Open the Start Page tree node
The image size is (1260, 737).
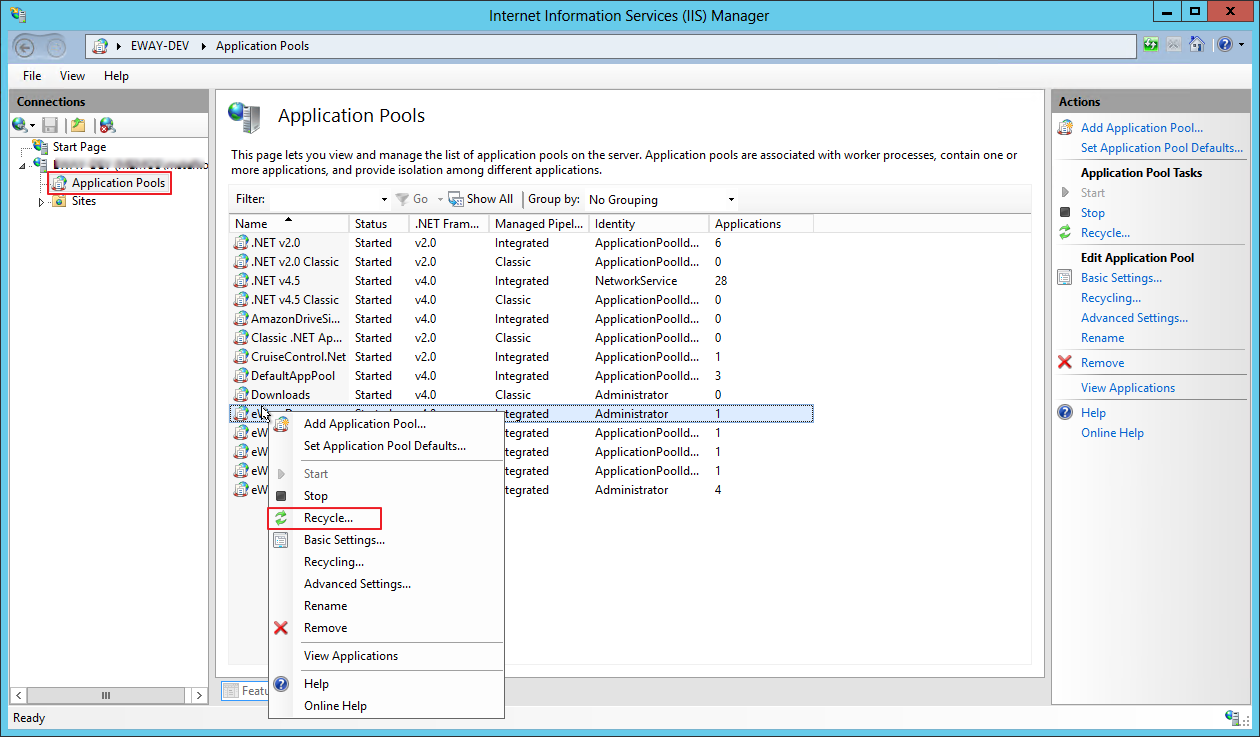point(79,147)
